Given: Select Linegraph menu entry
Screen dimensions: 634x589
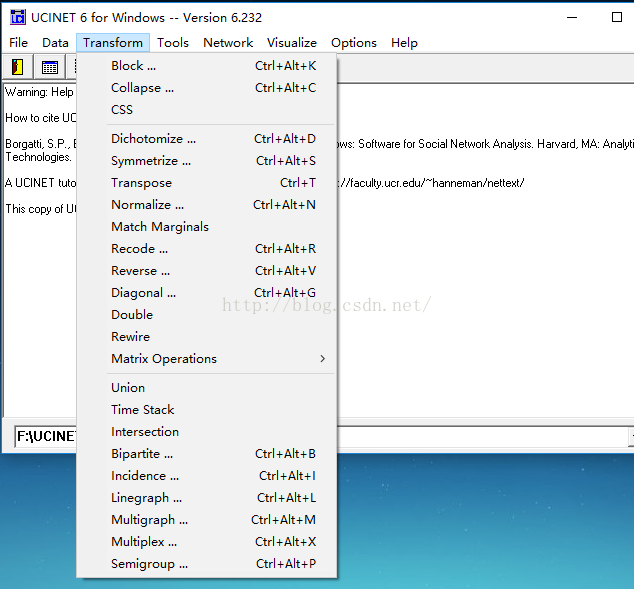Looking at the screenshot, I should (x=206, y=498).
